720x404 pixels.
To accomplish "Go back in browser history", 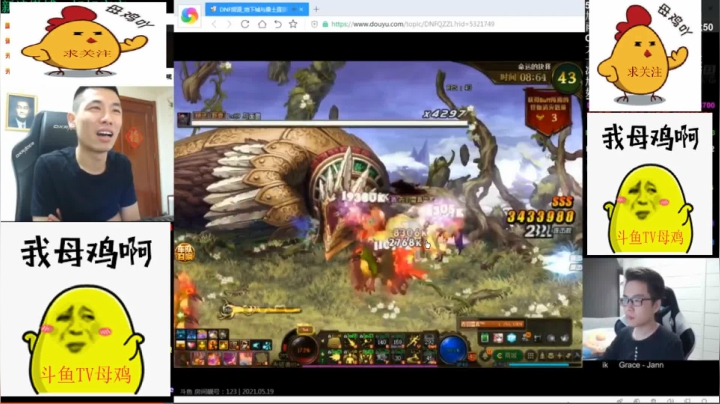I will coord(214,24).
